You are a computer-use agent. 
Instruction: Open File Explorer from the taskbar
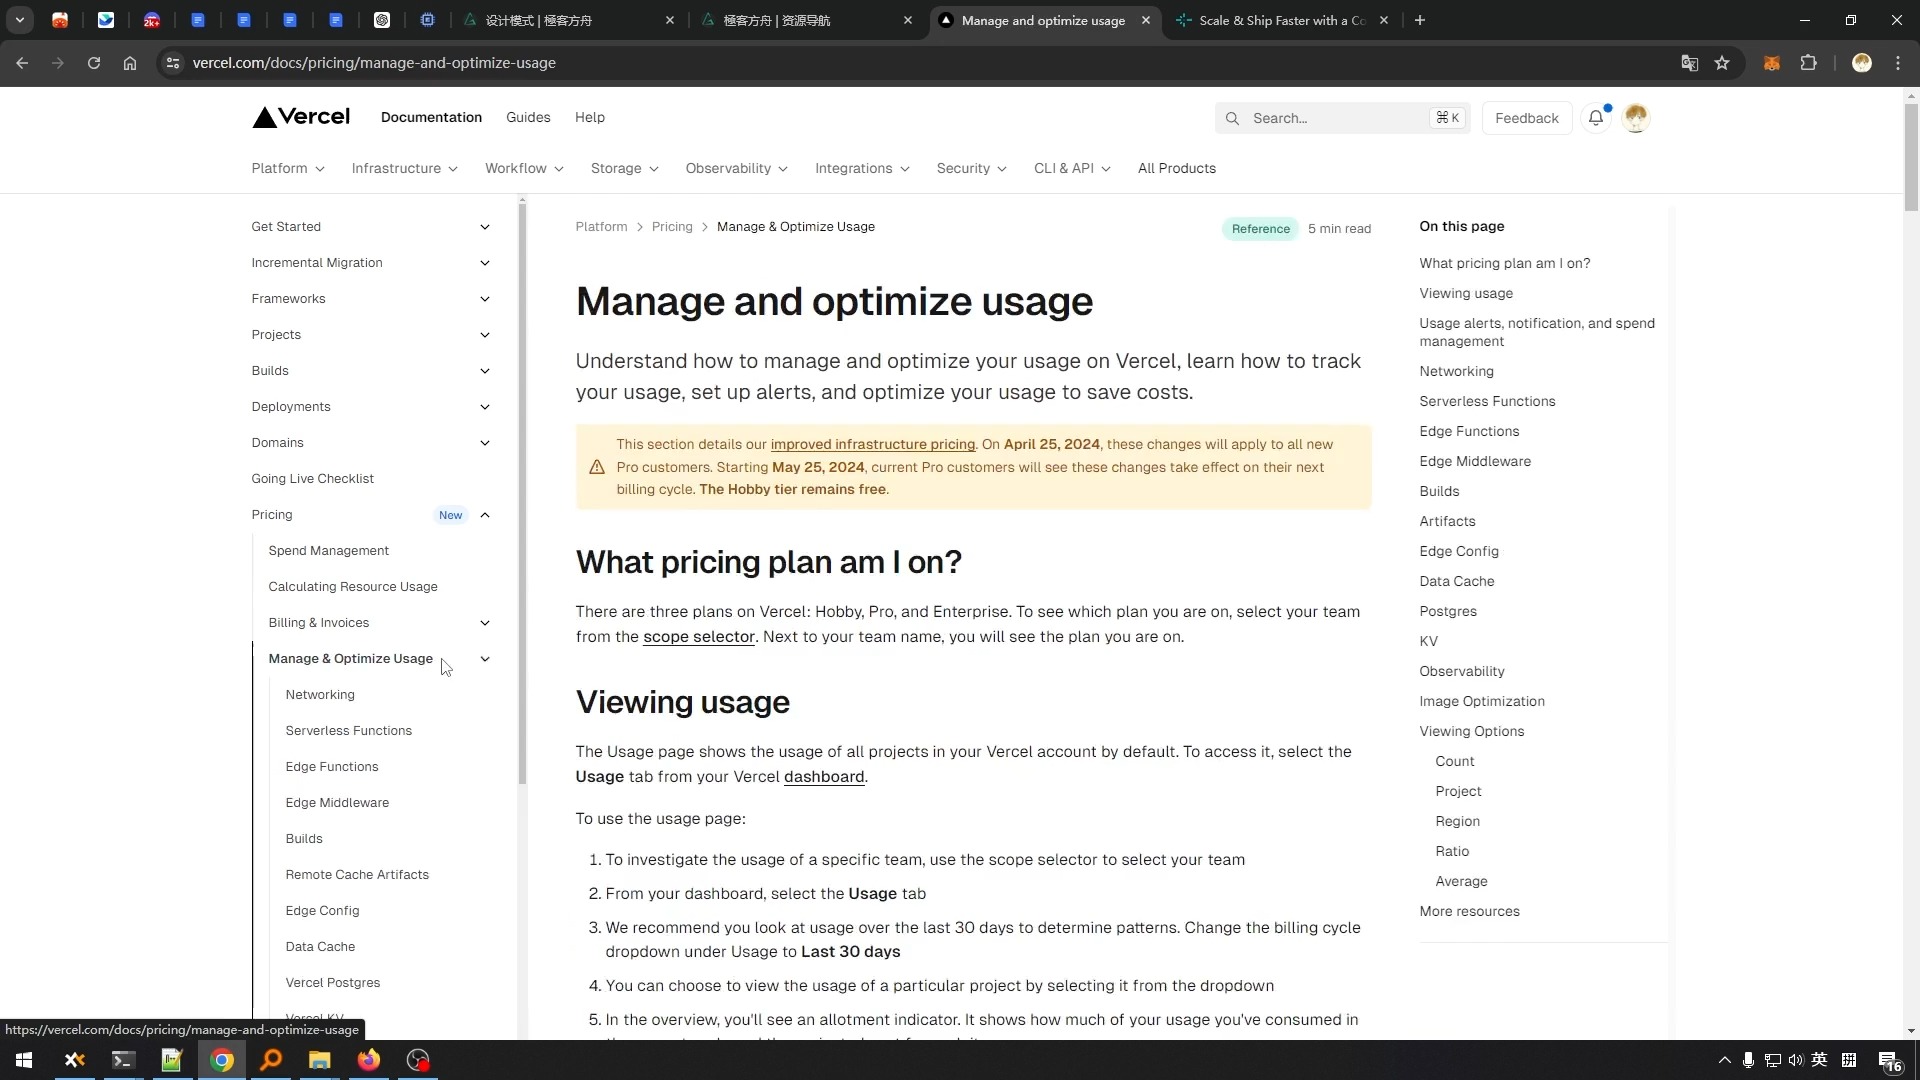tap(319, 1060)
